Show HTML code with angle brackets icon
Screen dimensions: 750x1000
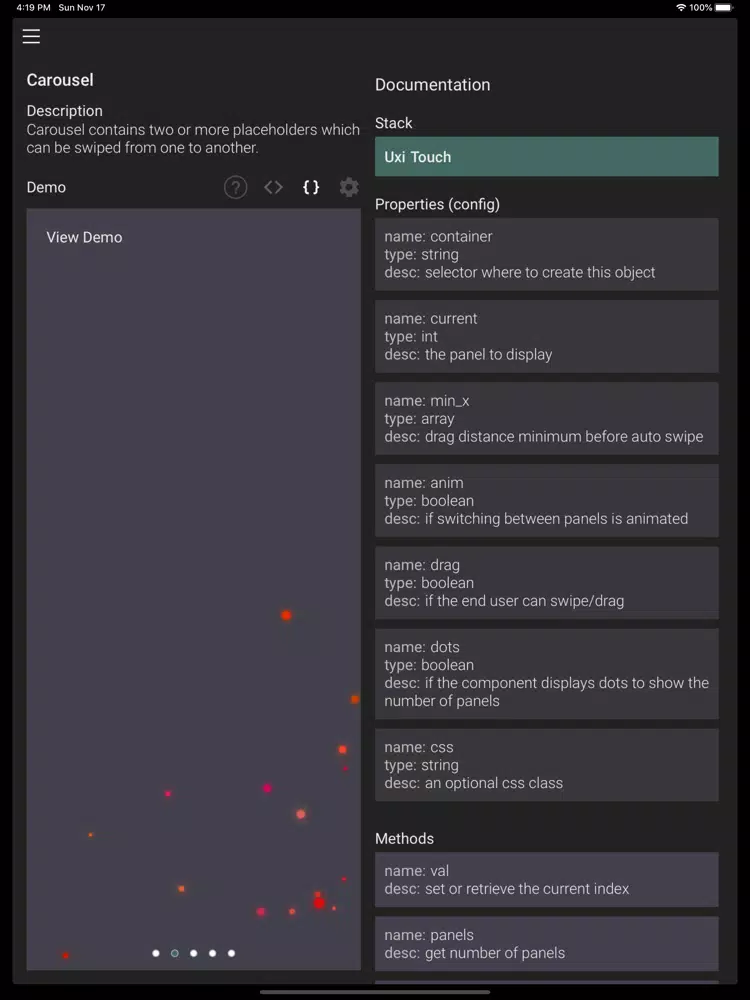coord(273,187)
